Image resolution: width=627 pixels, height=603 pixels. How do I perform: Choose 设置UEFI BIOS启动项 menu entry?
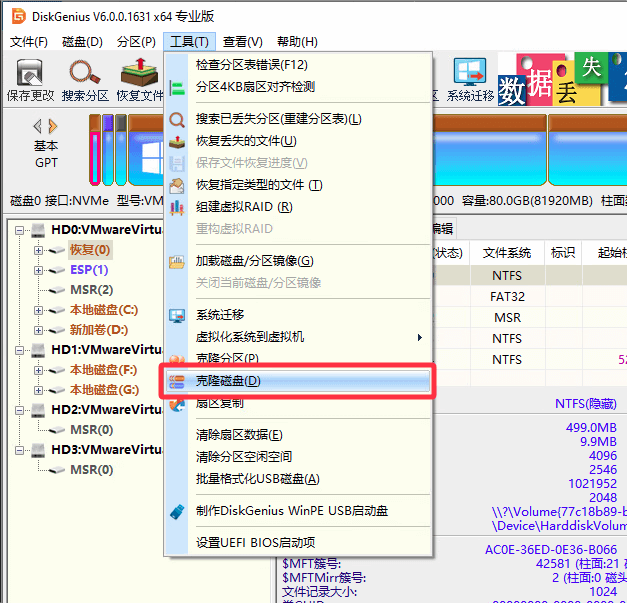point(255,543)
